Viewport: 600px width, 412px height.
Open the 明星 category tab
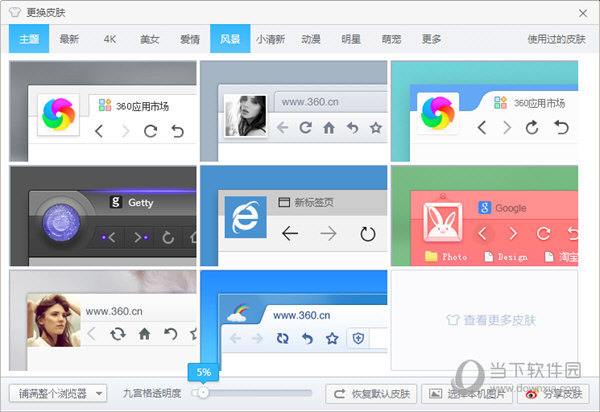pyautogui.click(x=351, y=39)
